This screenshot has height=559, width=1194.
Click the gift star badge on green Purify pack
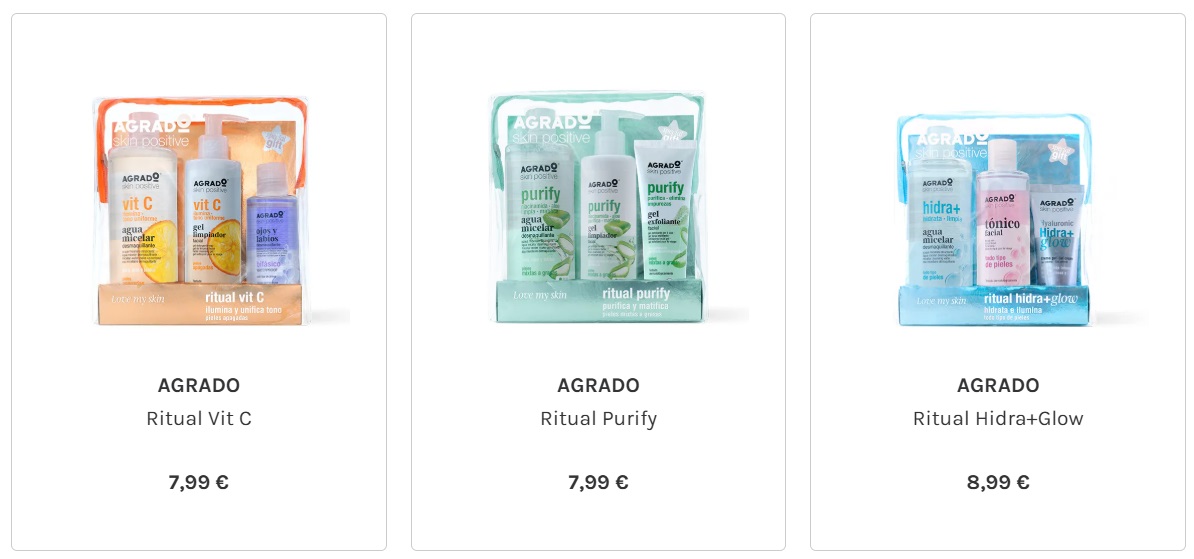point(670,129)
